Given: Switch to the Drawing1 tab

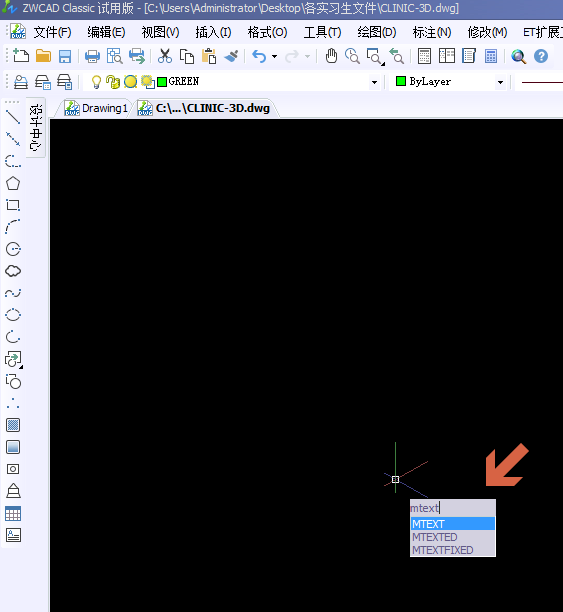Looking at the screenshot, I should click(96, 108).
